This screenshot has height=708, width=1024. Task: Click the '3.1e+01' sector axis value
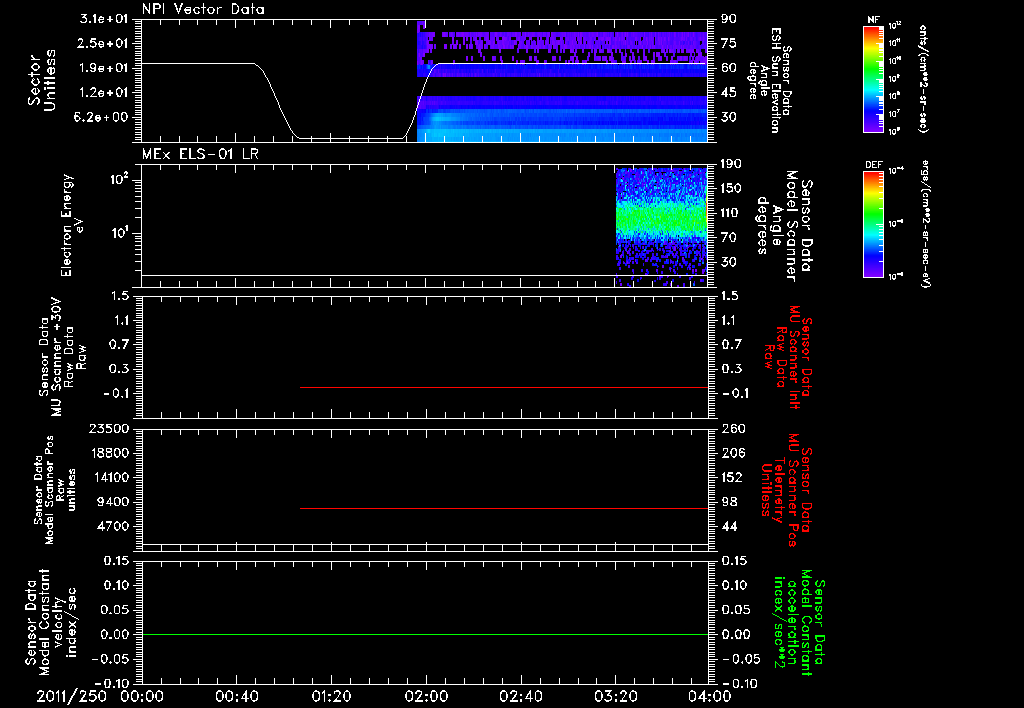coord(104,18)
